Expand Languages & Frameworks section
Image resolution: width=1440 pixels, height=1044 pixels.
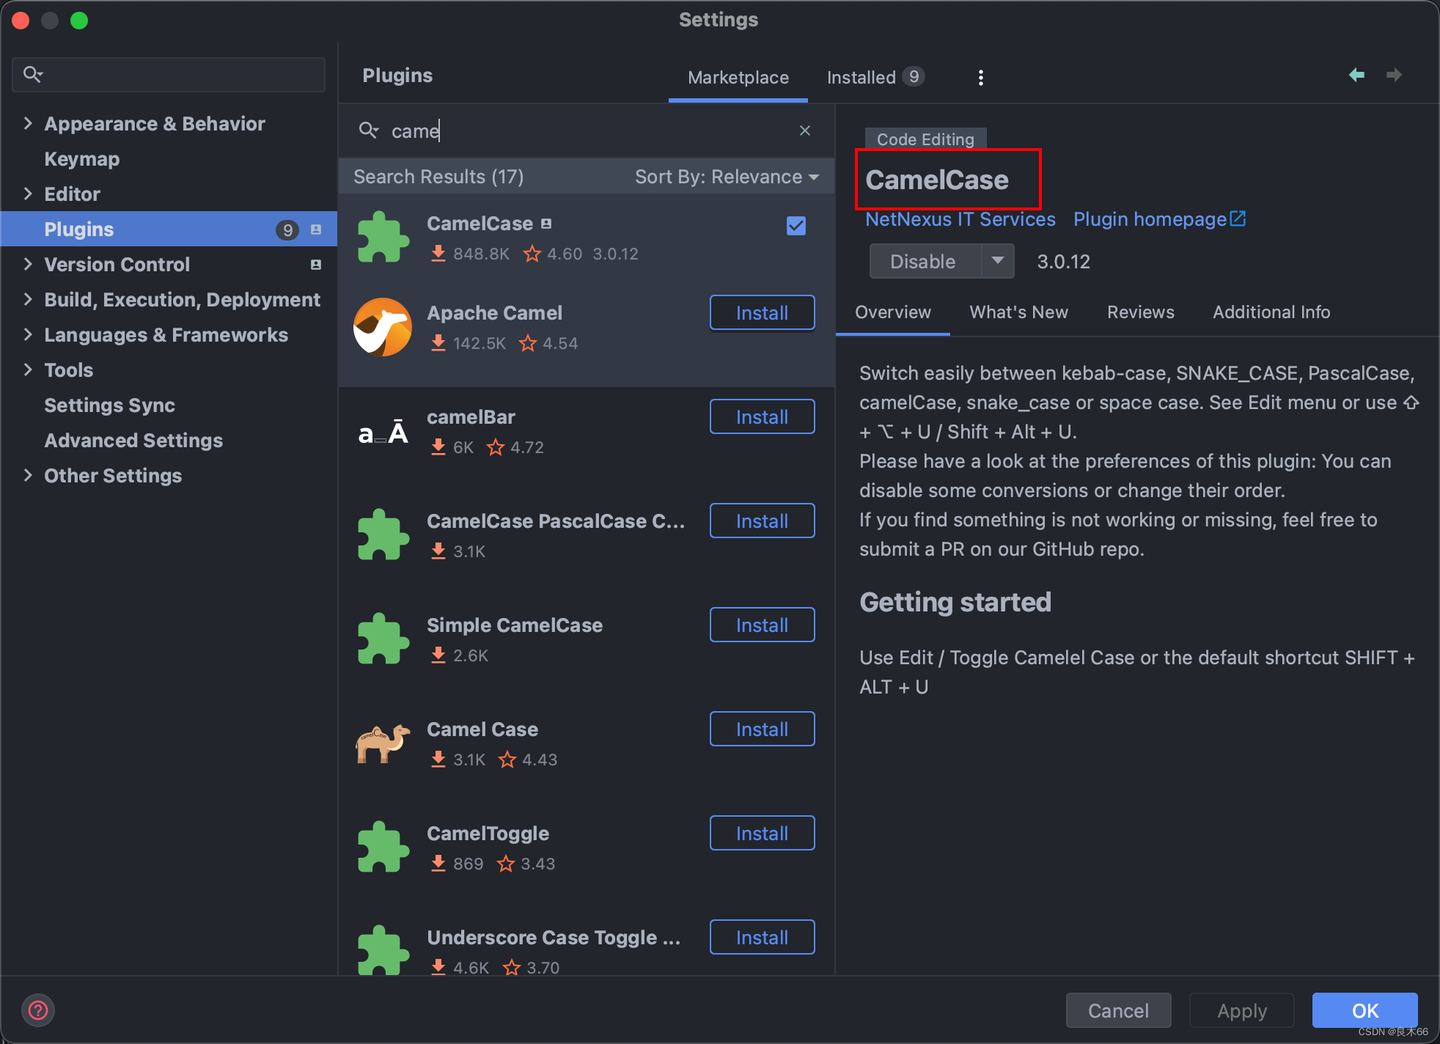(x=28, y=334)
